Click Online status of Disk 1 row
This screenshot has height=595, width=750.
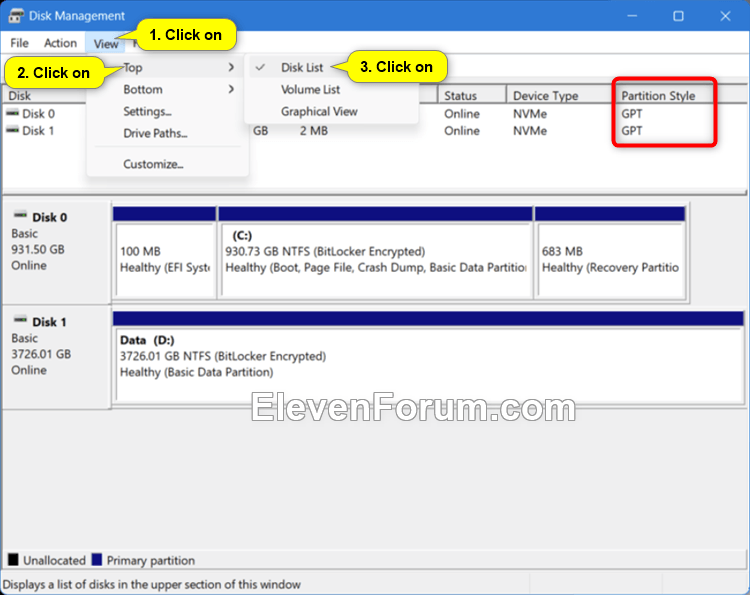462,131
